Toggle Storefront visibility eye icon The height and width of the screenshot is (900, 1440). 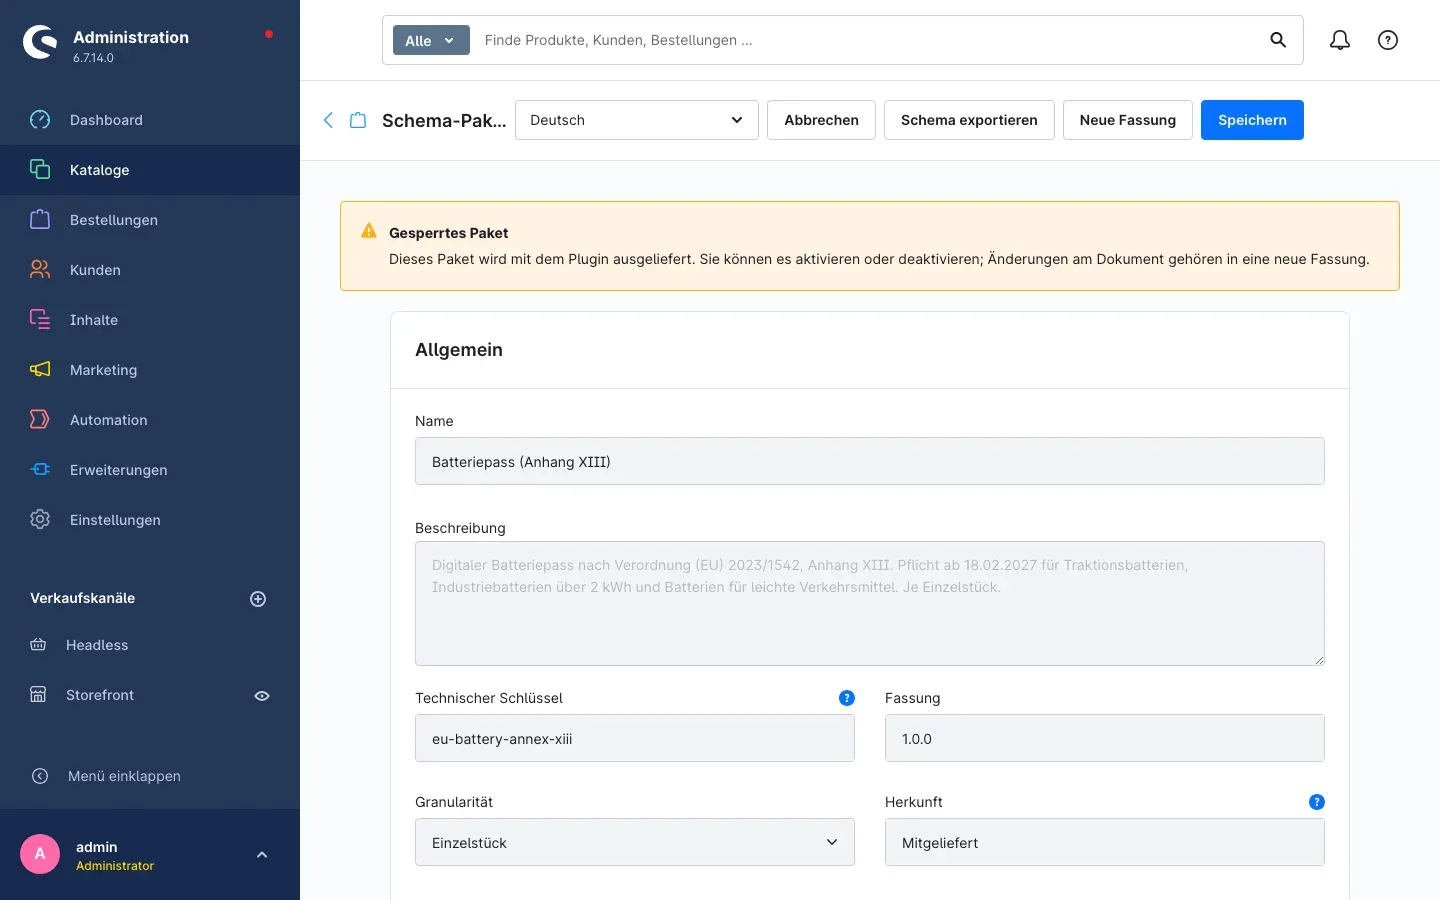click(x=262, y=696)
